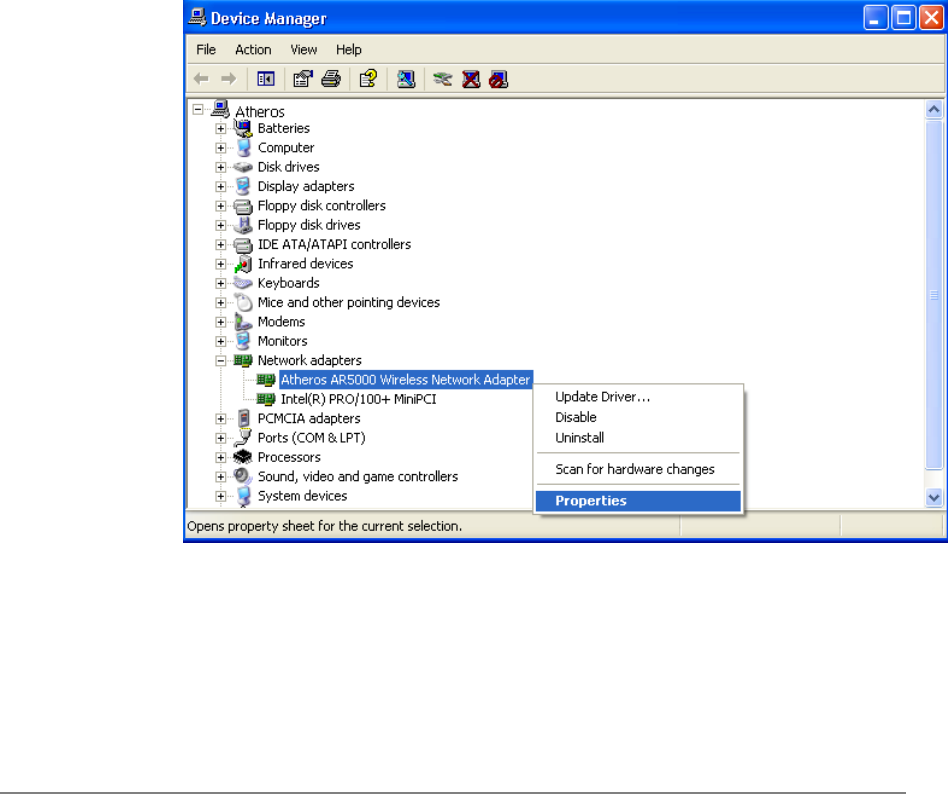The image size is (948, 794).
Task: Click the Help toolbar icon
Action: coord(368,79)
